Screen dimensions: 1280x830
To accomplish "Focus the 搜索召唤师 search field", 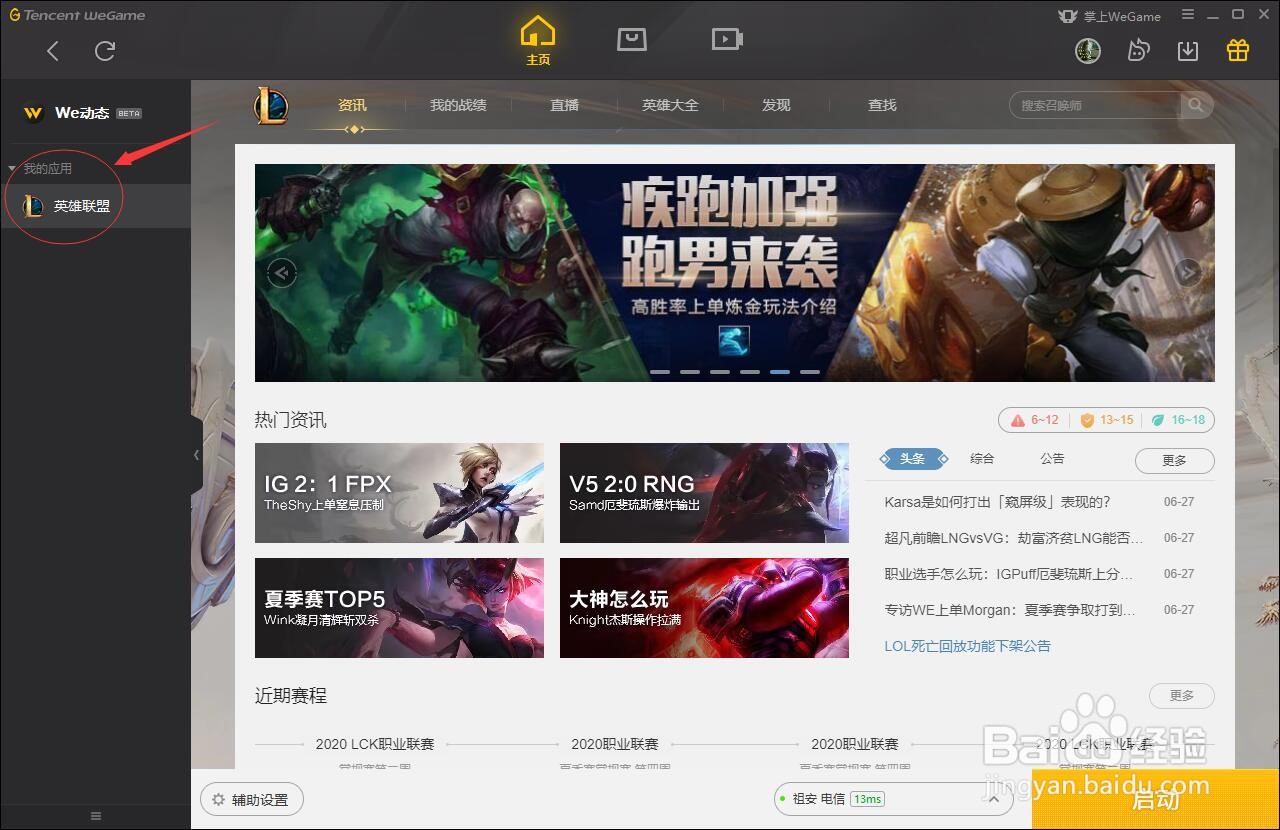I will 1095,105.
